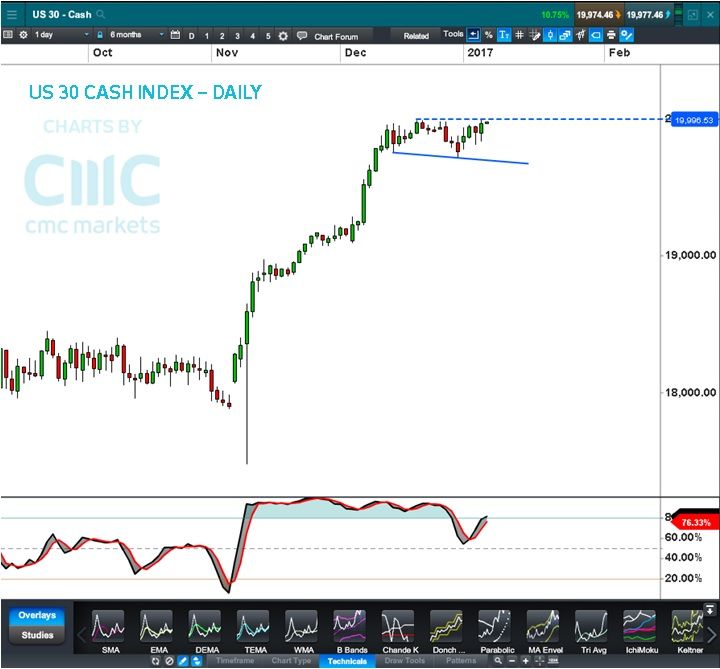Click the Chart Forum speech bubble icon
Viewport: 720px width, 669px height.
(x=302, y=35)
